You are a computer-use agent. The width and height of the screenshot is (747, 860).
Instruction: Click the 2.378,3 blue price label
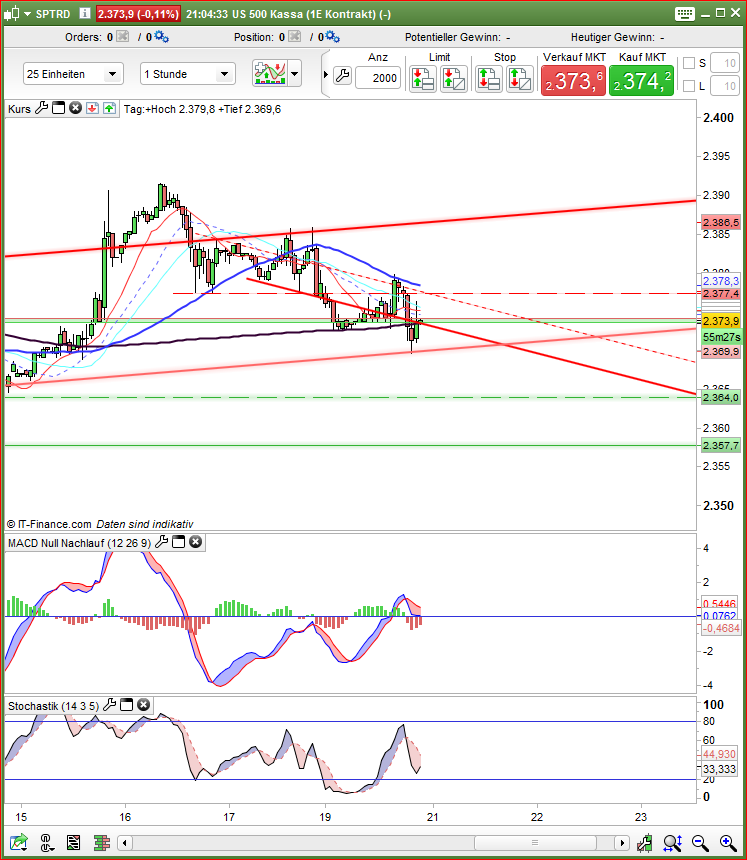(721, 281)
